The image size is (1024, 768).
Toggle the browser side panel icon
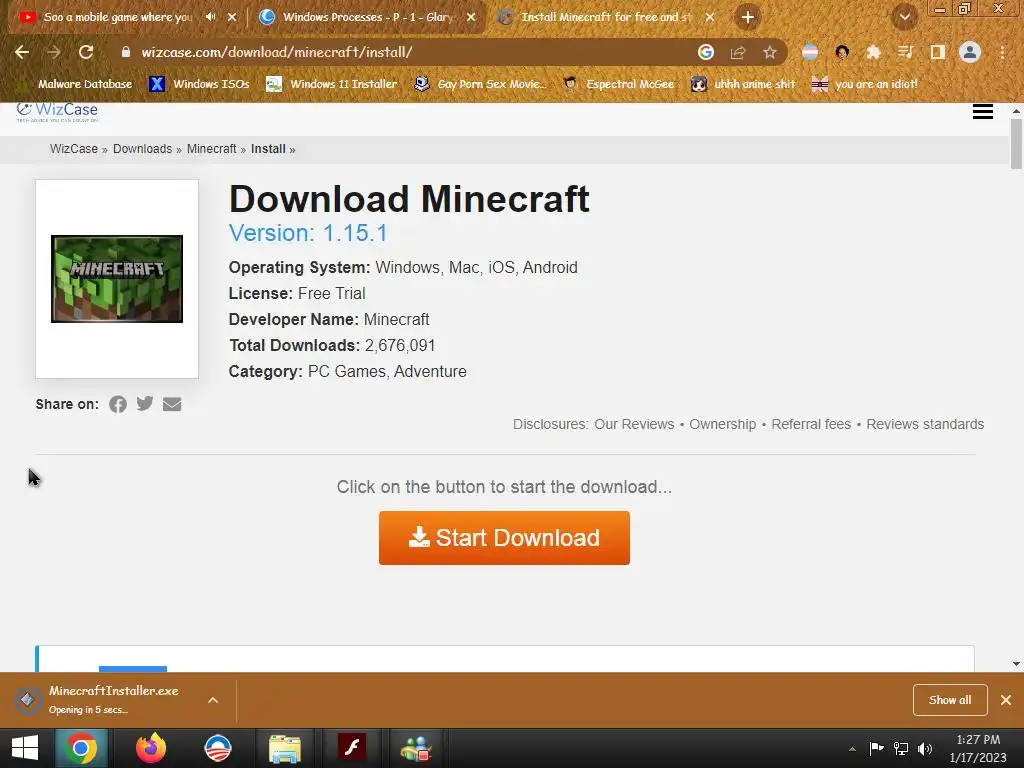938,52
